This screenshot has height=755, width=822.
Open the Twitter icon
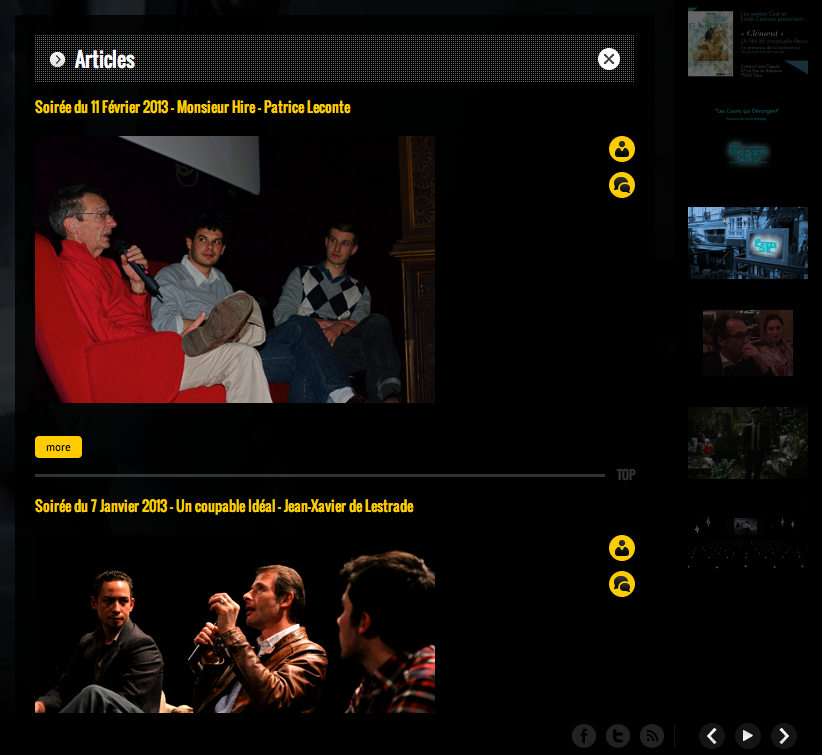[x=618, y=736]
